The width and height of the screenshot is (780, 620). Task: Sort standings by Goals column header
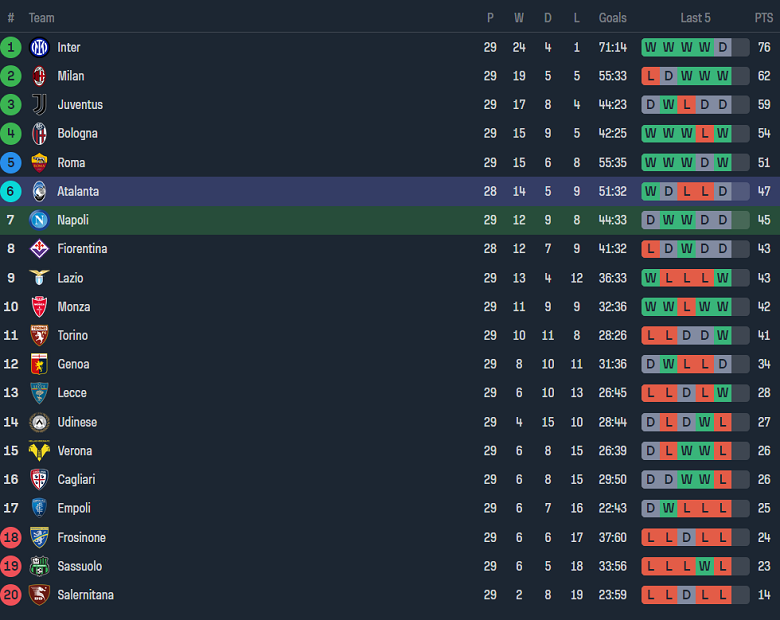(612, 18)
